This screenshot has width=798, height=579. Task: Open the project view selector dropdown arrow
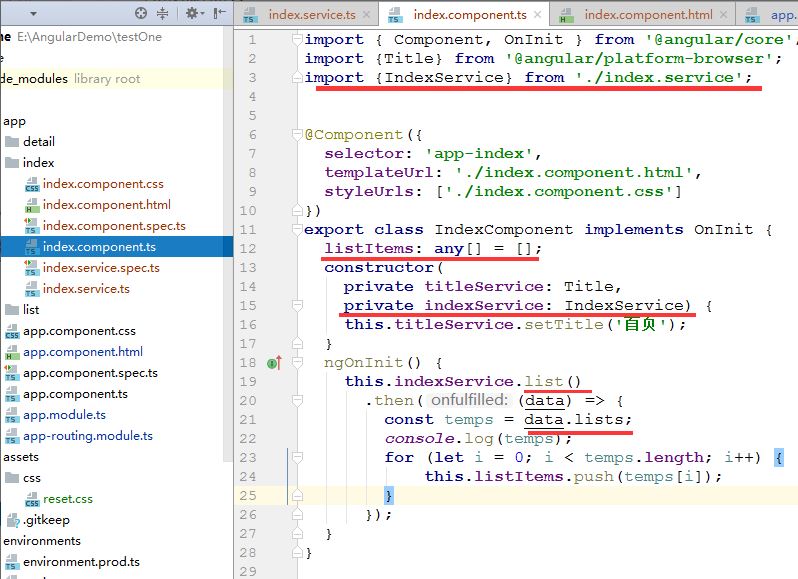(x=33, y=14)
